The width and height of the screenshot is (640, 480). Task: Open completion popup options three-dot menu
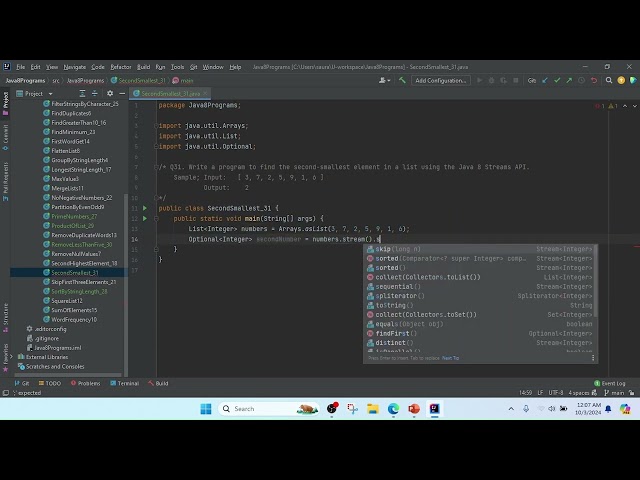pyautogui.click(x=593, y=358)
